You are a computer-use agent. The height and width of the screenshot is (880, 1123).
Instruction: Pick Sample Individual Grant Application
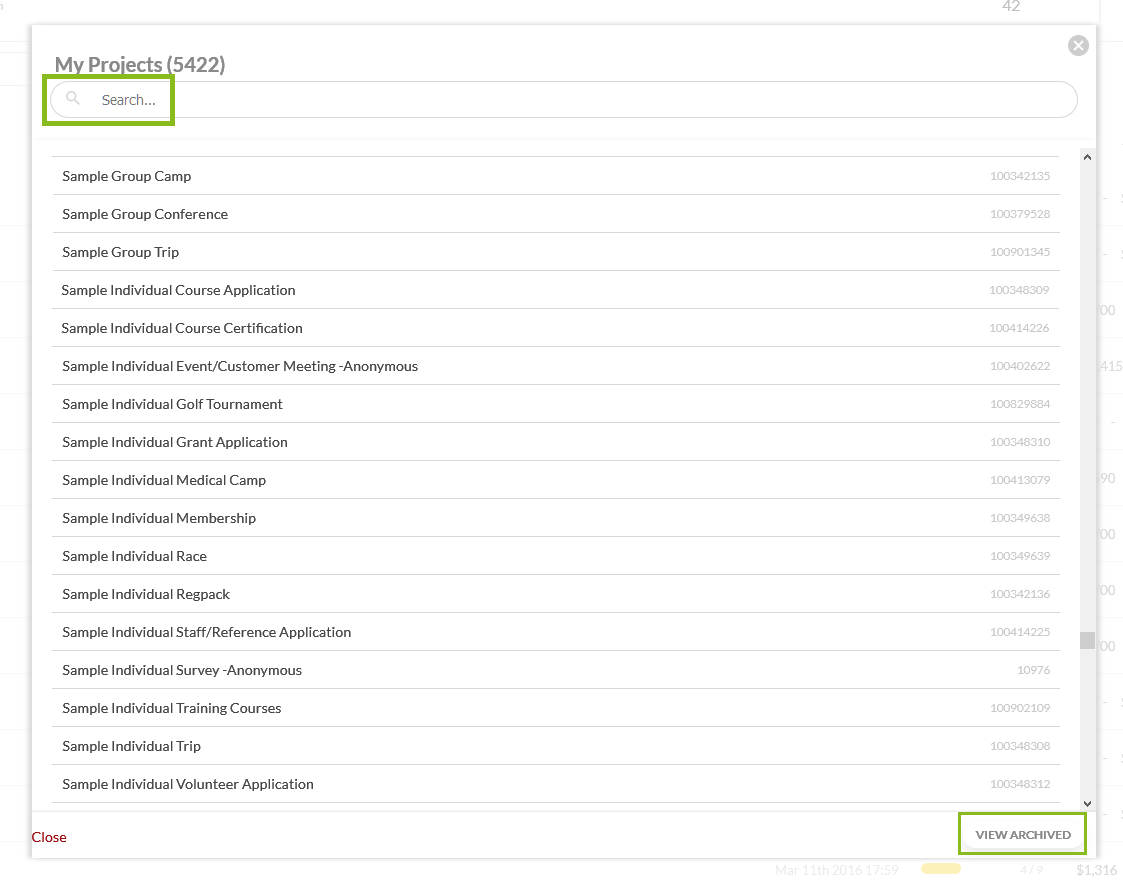(175, 442)
